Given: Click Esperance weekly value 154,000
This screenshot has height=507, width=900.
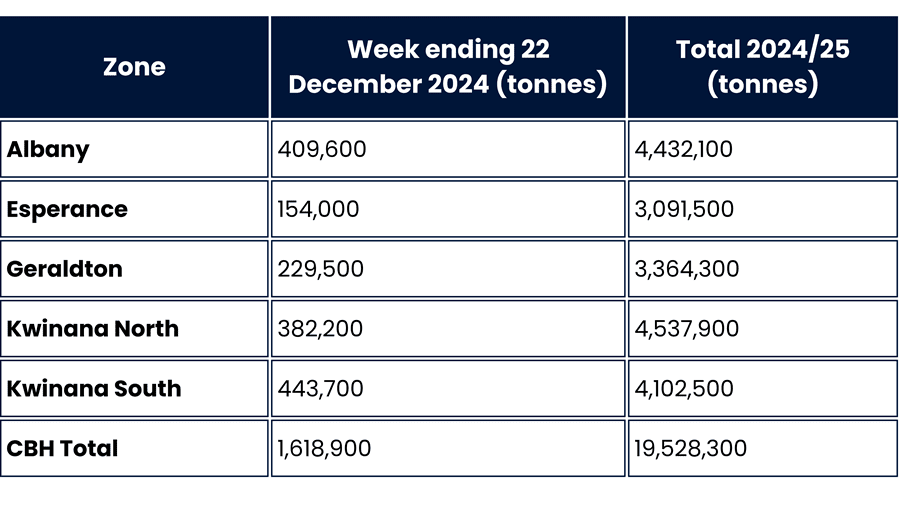Looking at the screenshot, I should click(x=319, y=209).
